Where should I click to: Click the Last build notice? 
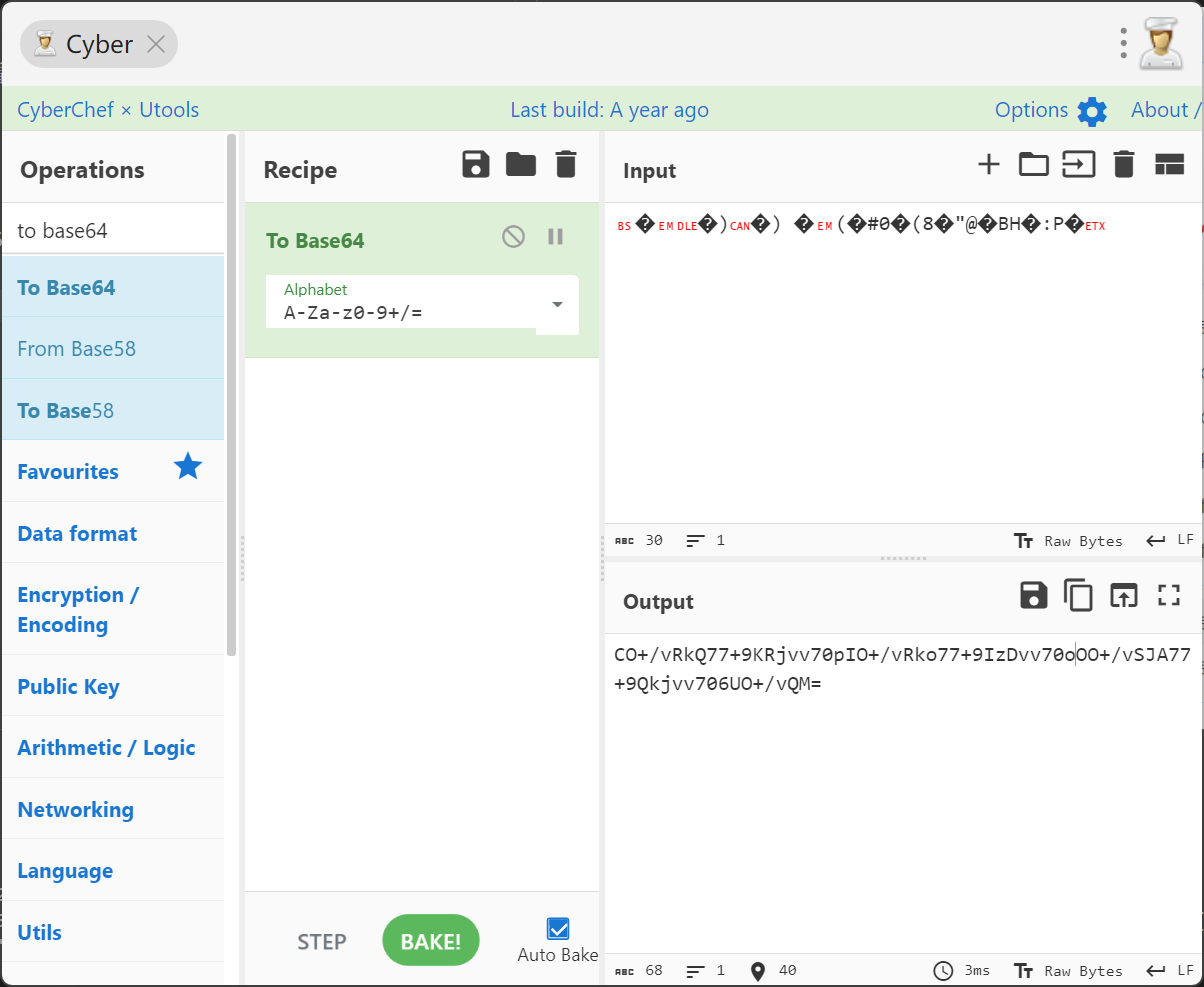[609, 110]
